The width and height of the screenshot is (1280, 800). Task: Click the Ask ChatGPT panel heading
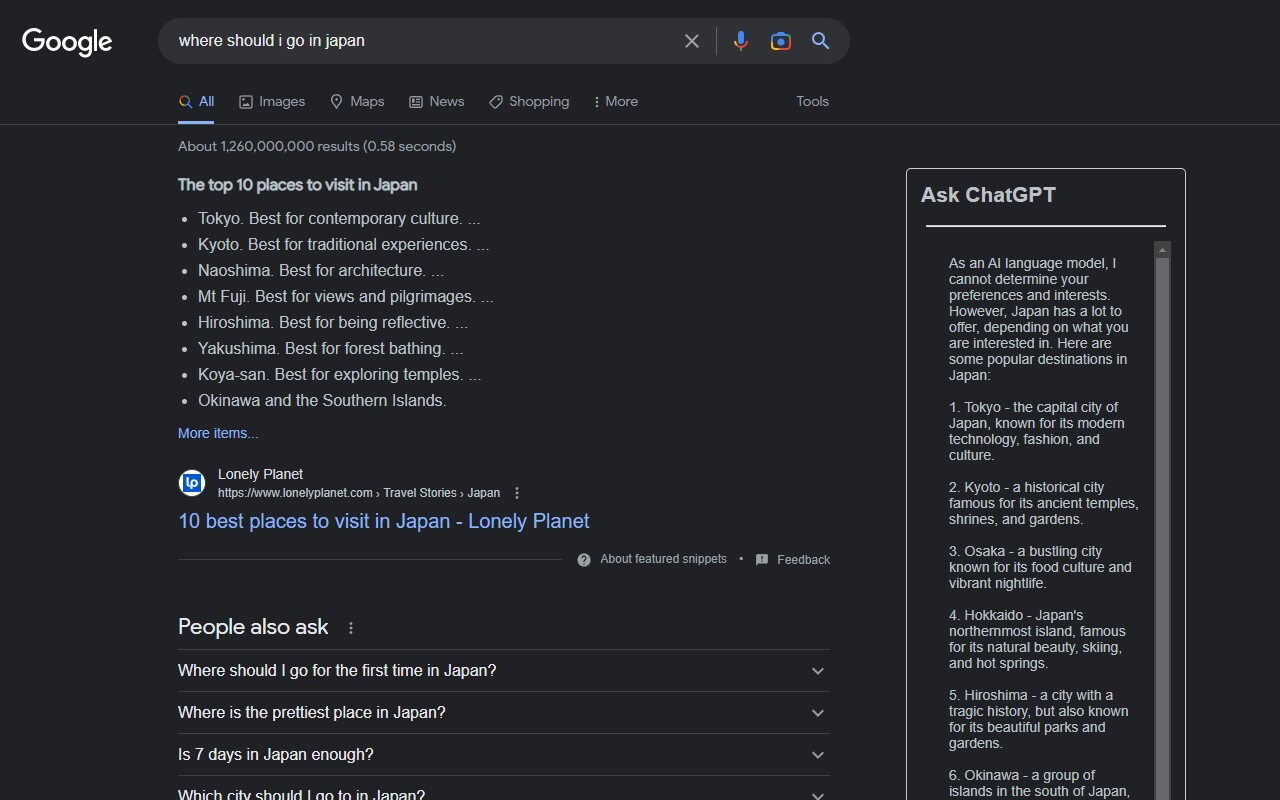point(988,195)
